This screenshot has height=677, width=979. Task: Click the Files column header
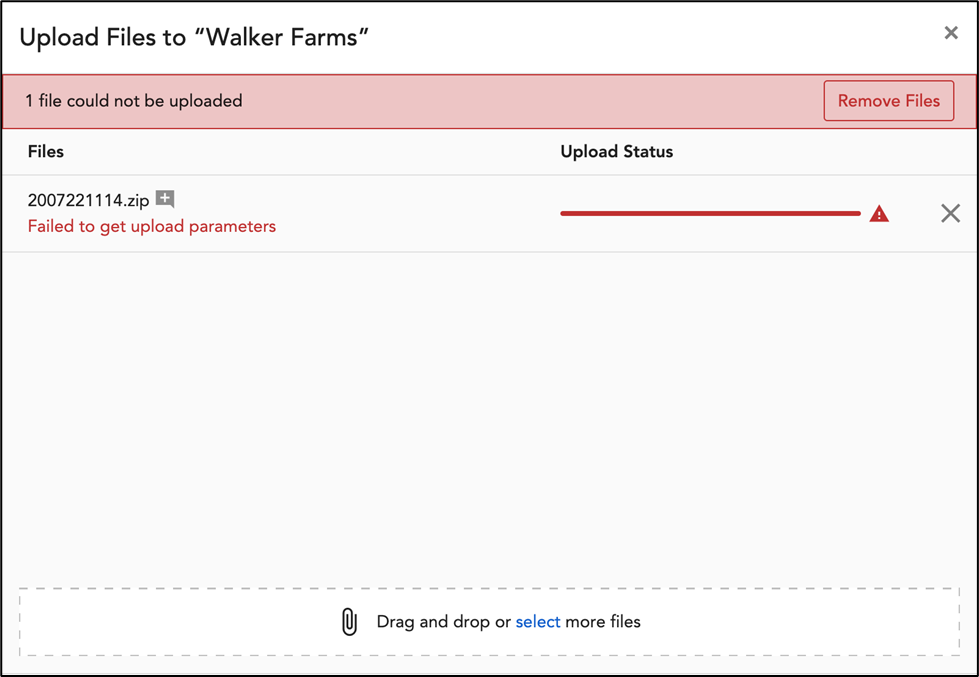[x=46, y=152]
